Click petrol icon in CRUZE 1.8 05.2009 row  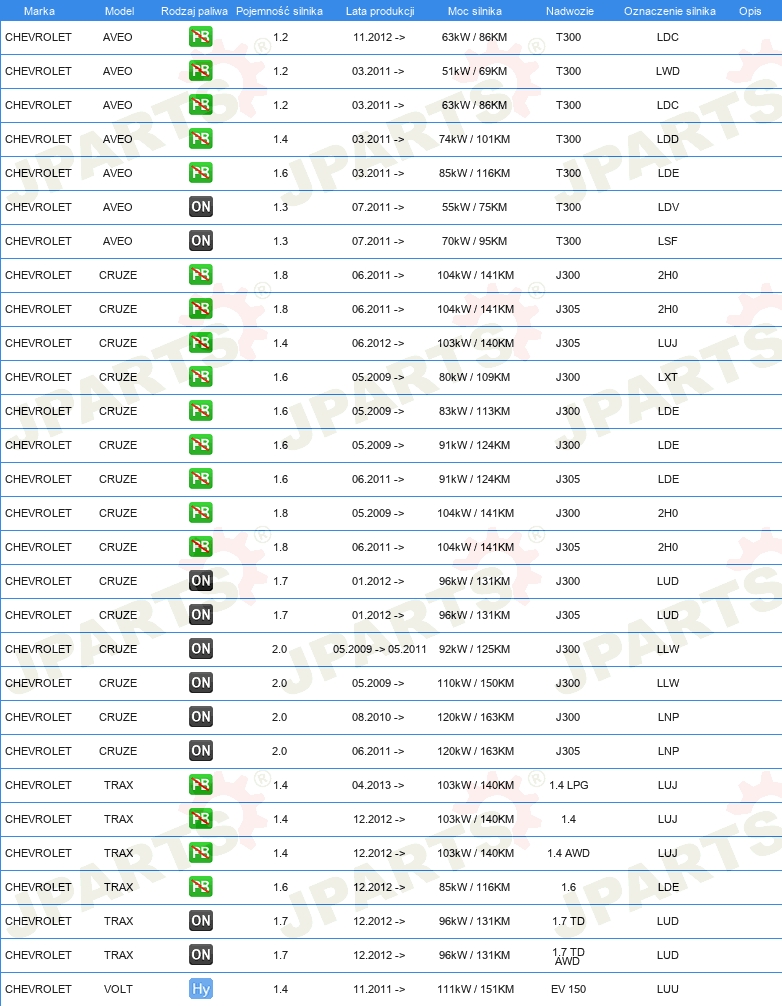201,513
